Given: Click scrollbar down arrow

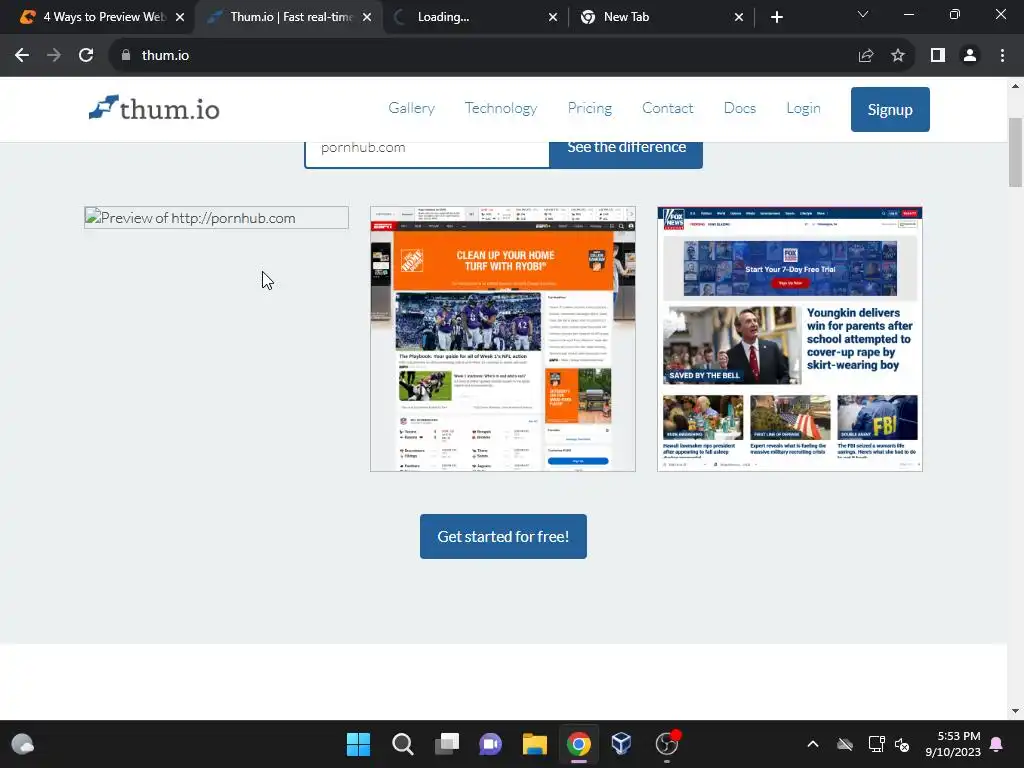Looking at the screenshot, I should (x=1015, y=711).
